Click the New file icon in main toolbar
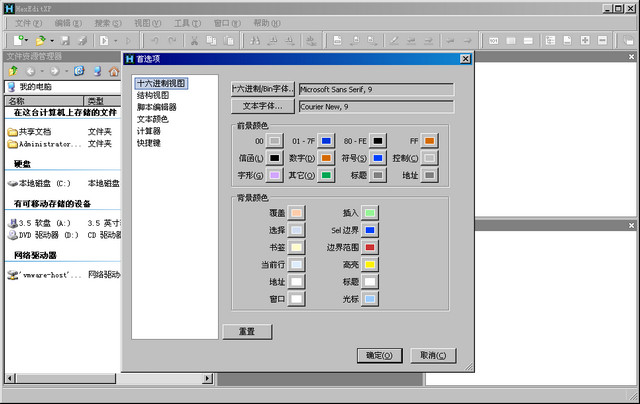Viewport: 640px width, 404px height. (x=17, y=39)
